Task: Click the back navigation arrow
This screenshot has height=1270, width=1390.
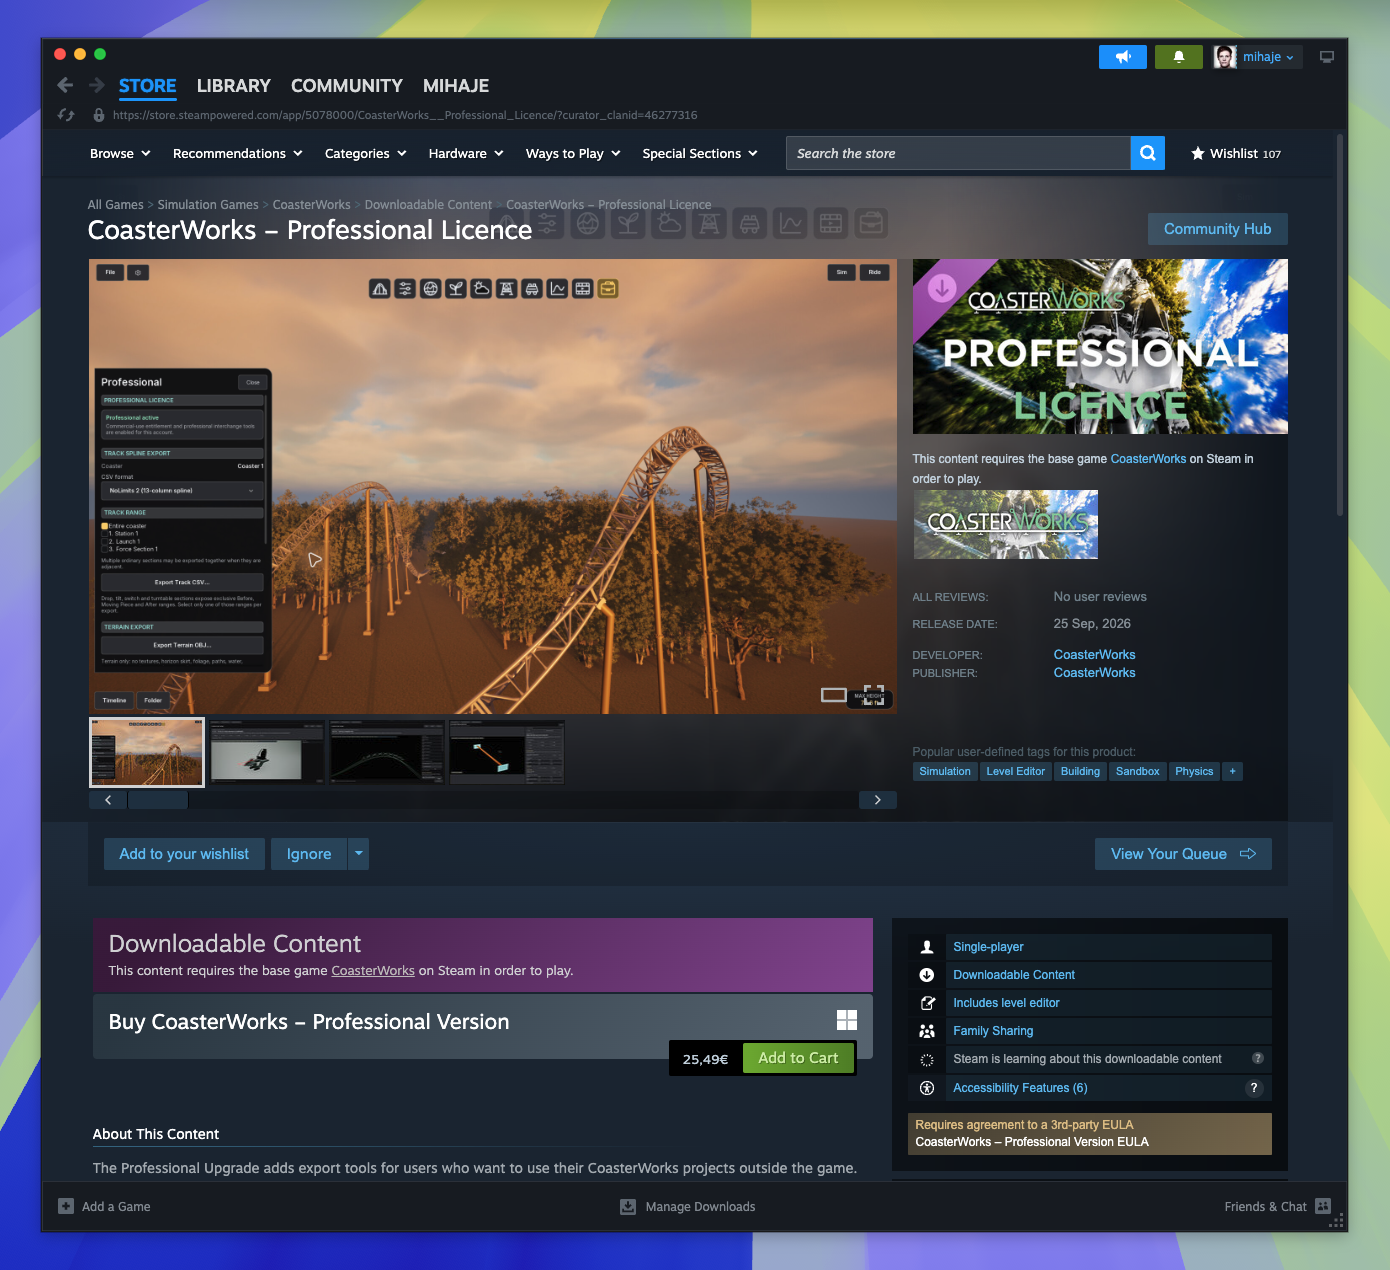Action: pyautogui.click(x=65, y=85)
